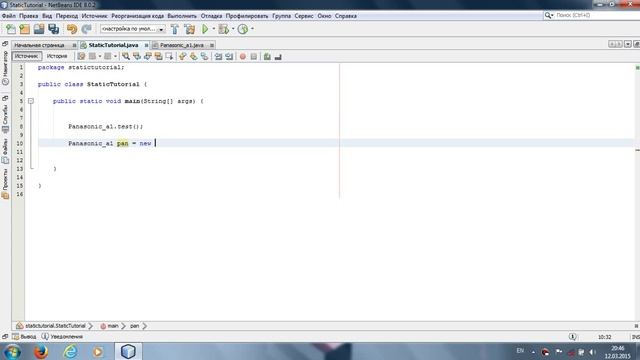This screenshot has width=640, height=360.
Task: Click the Comment editor toolbar icon
Action: (x=267, y=57)
